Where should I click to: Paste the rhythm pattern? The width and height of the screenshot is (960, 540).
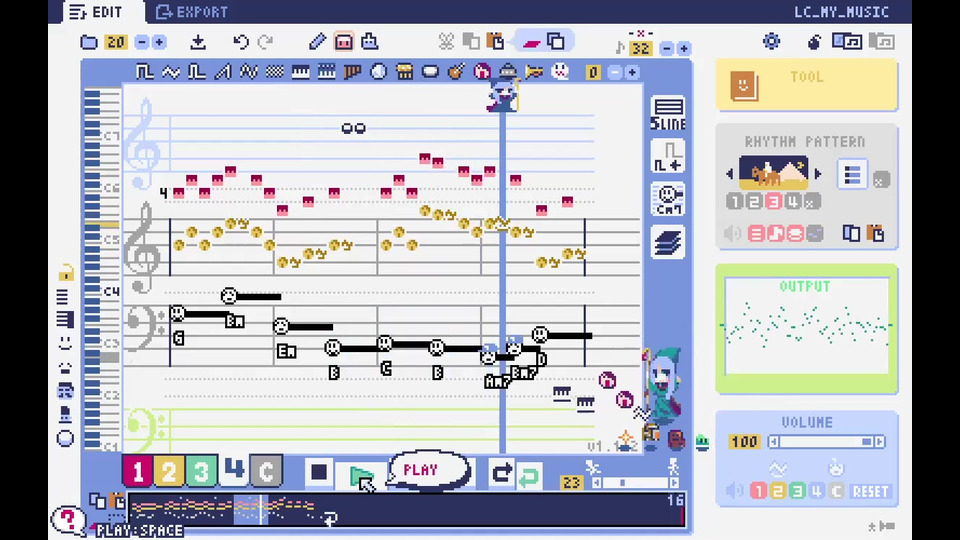[x=877, y=233]
